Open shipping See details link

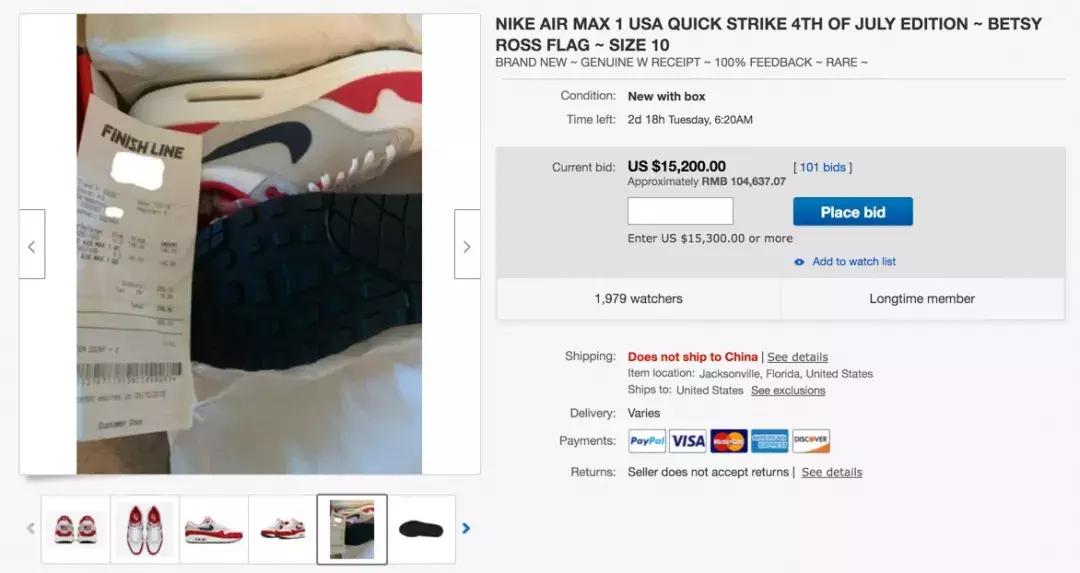tap(797, 357)
